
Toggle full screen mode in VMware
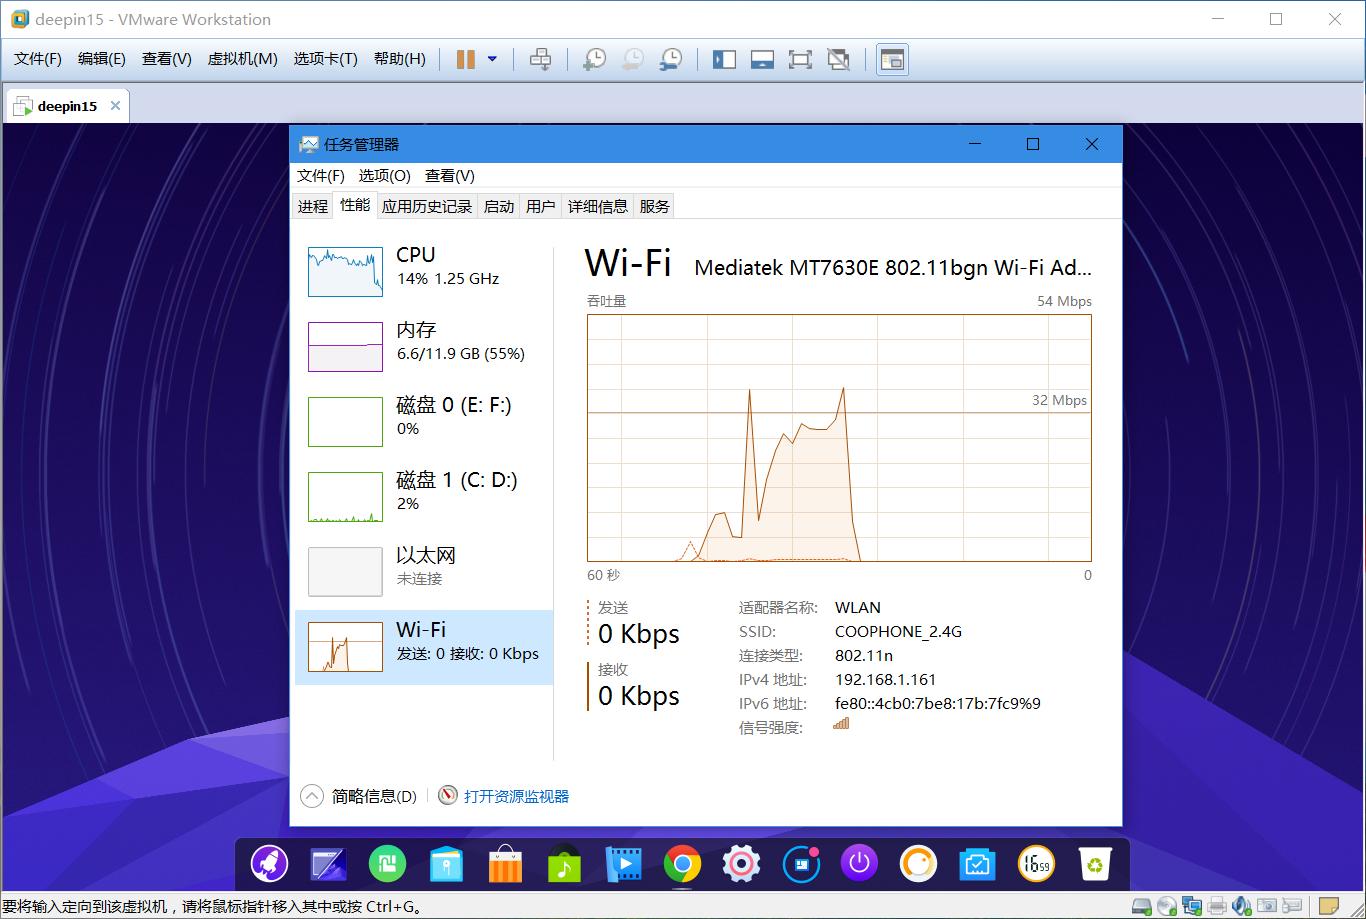pos(800,59)
